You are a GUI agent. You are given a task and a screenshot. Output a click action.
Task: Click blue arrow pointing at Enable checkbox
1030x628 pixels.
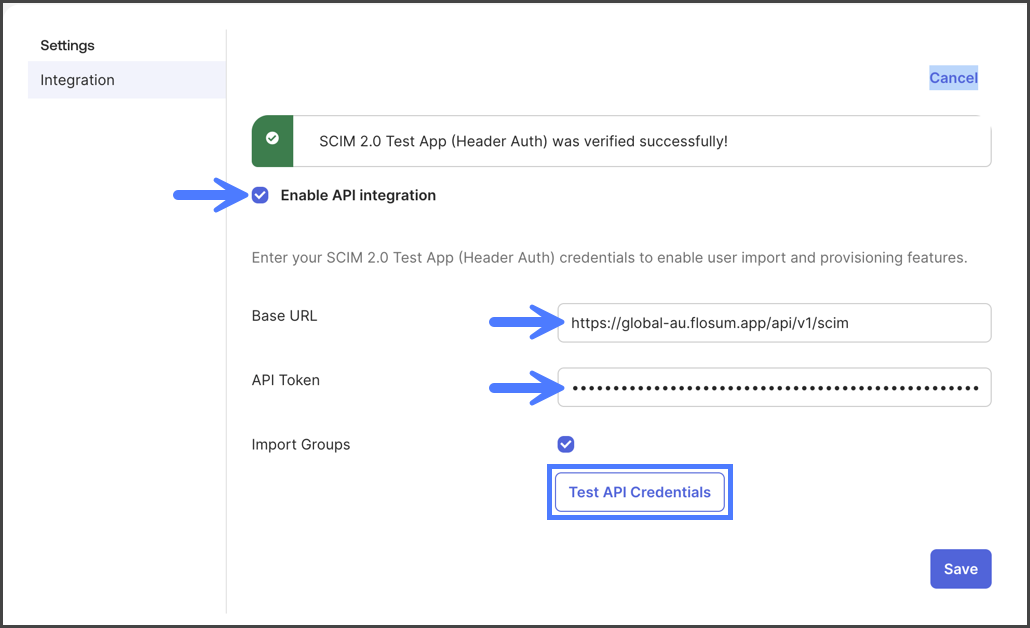(x=208, y=195)
